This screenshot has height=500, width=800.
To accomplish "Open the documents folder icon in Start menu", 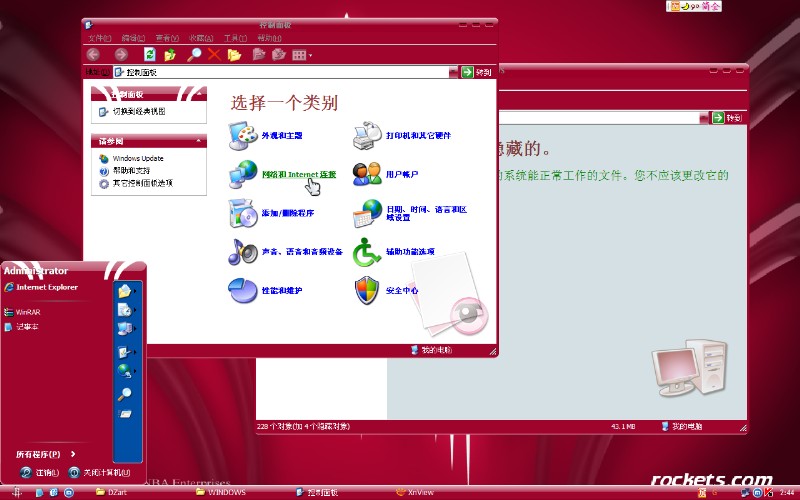I will [125, 291].
